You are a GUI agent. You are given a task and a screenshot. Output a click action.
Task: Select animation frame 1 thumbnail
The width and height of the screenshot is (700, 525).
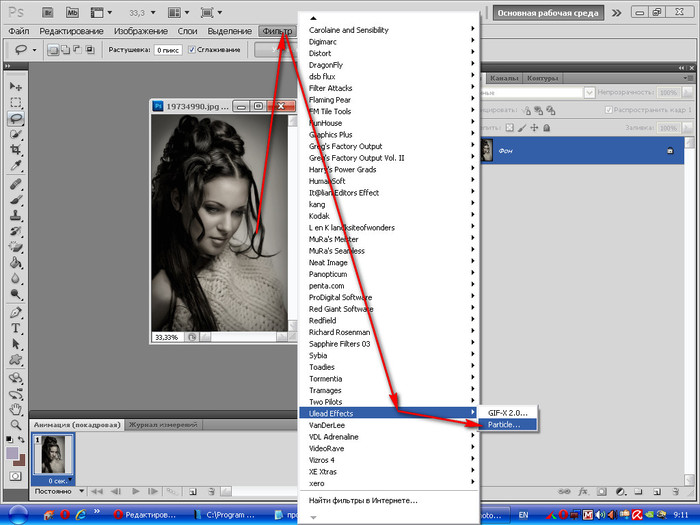pos(53,454)
